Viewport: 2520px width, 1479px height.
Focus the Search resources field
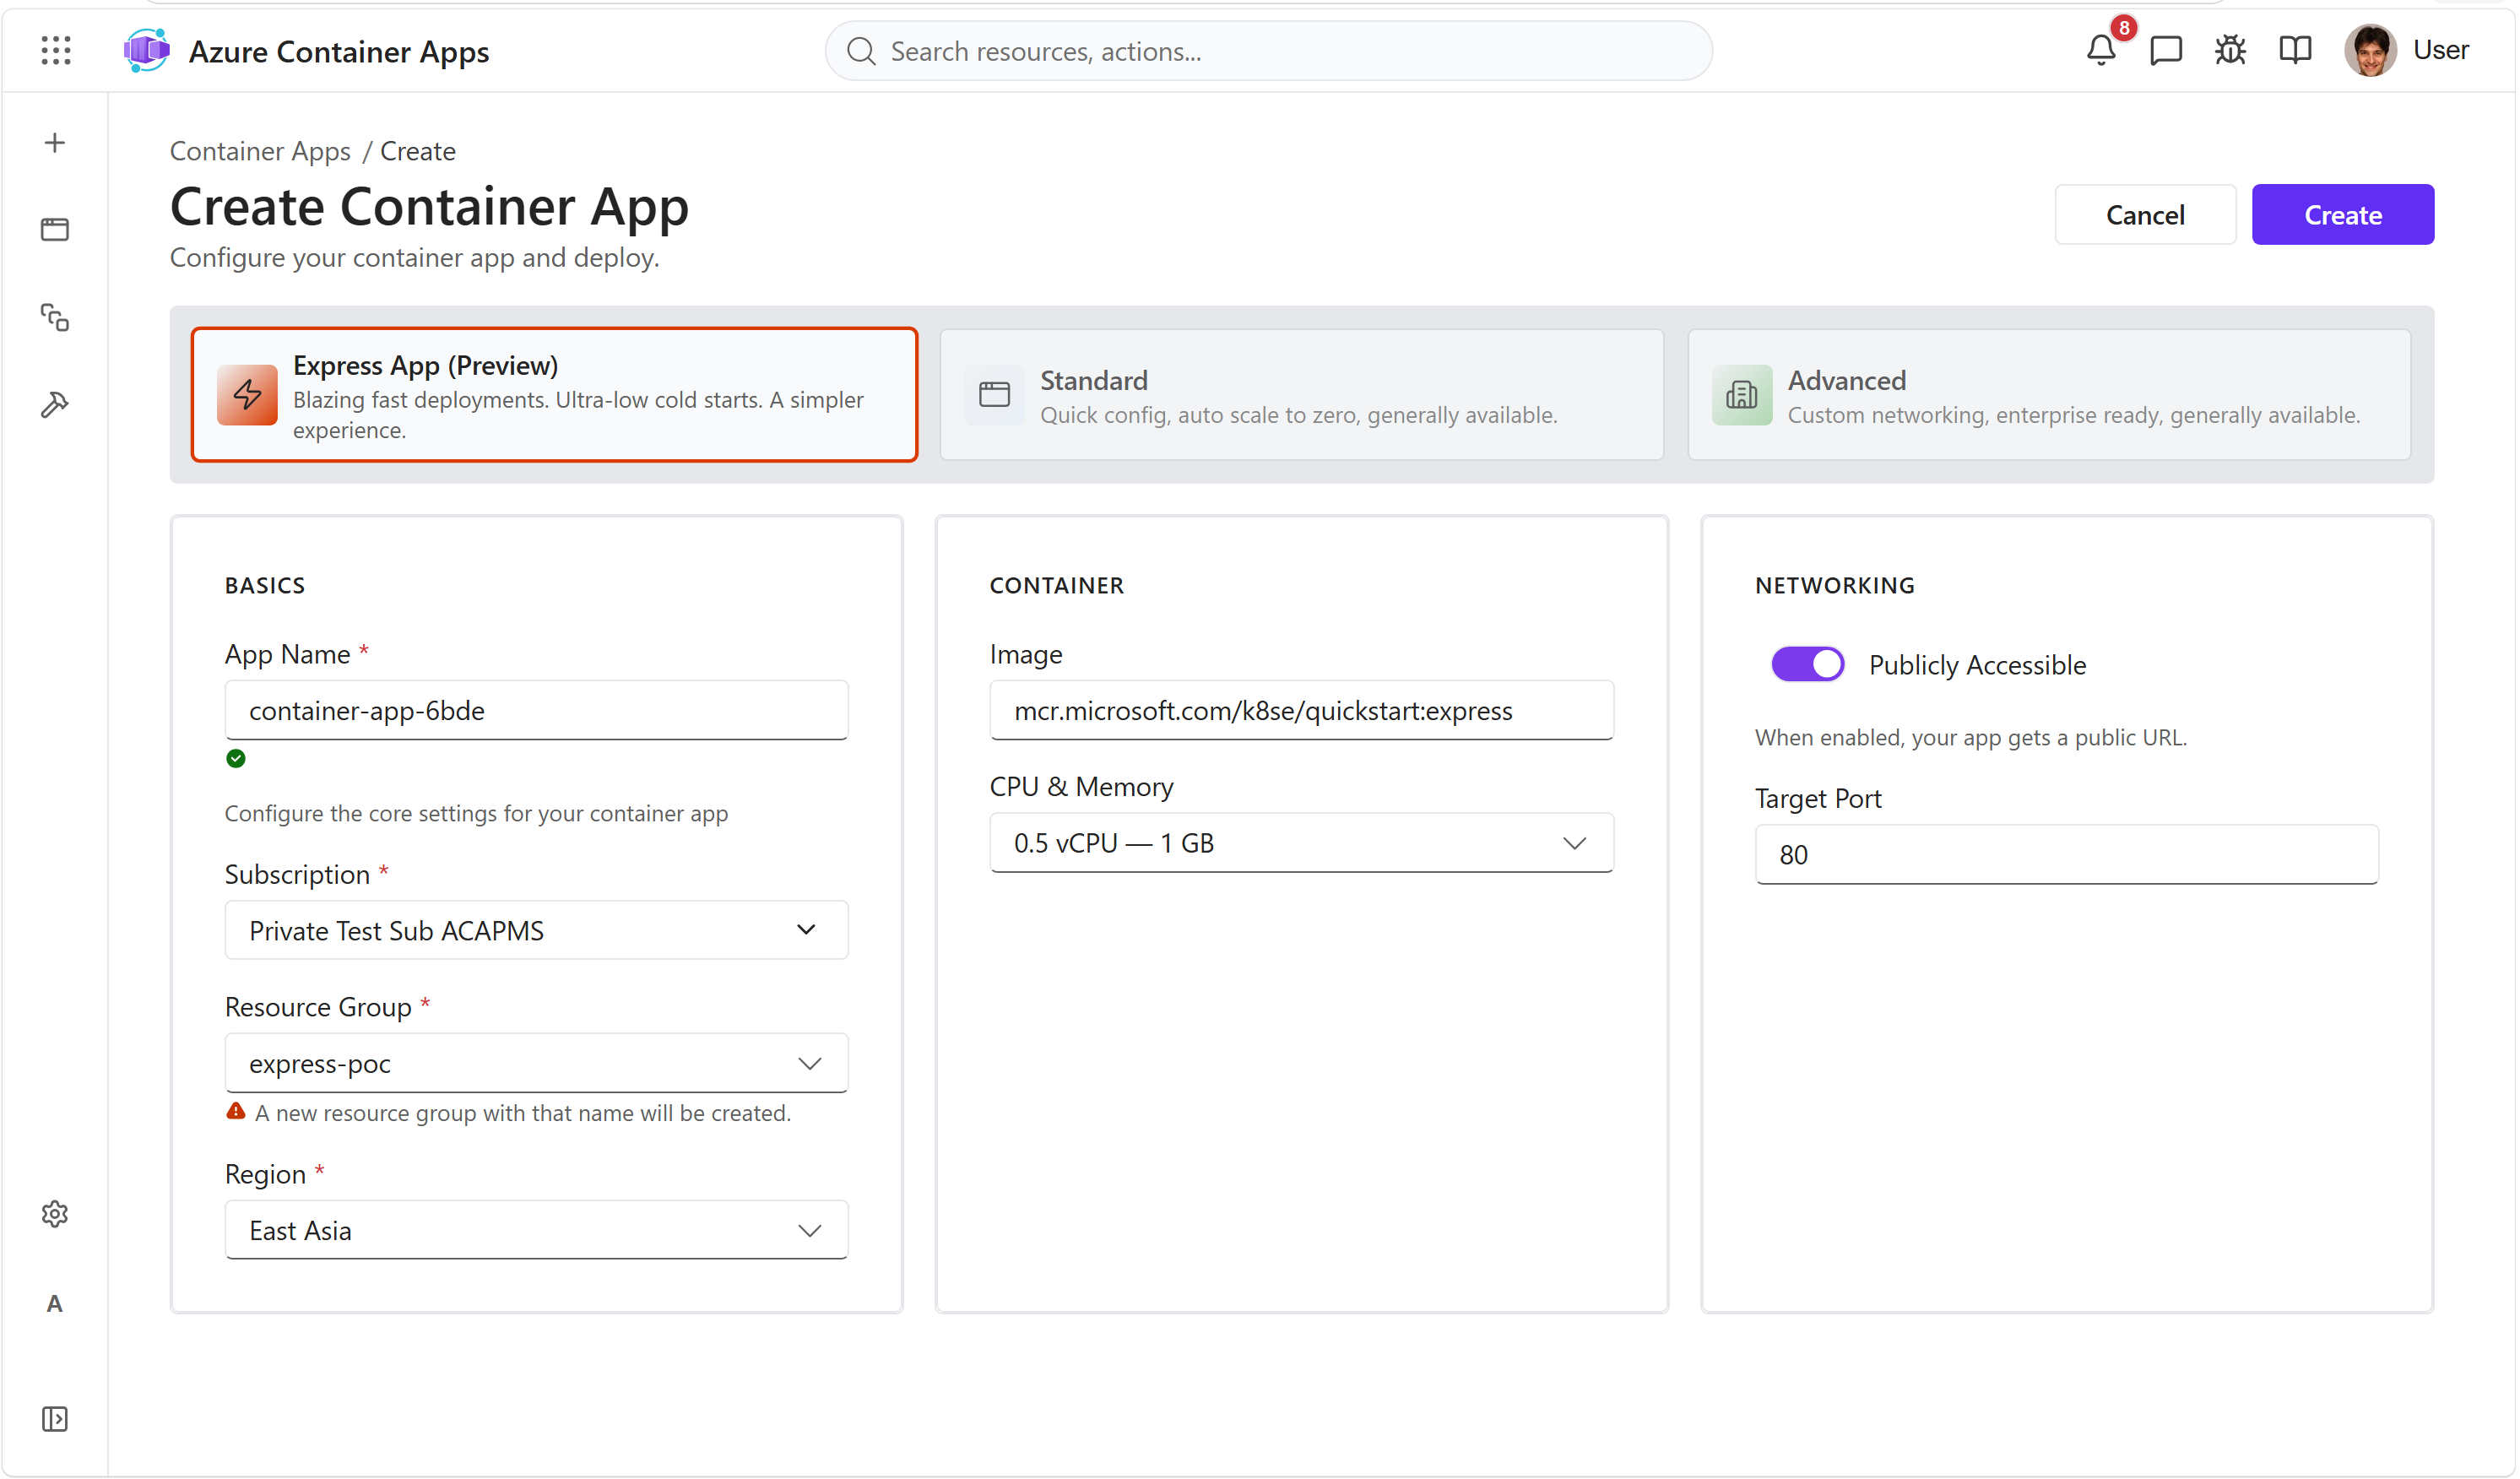pyautogui.click(x=1269, y=51)
